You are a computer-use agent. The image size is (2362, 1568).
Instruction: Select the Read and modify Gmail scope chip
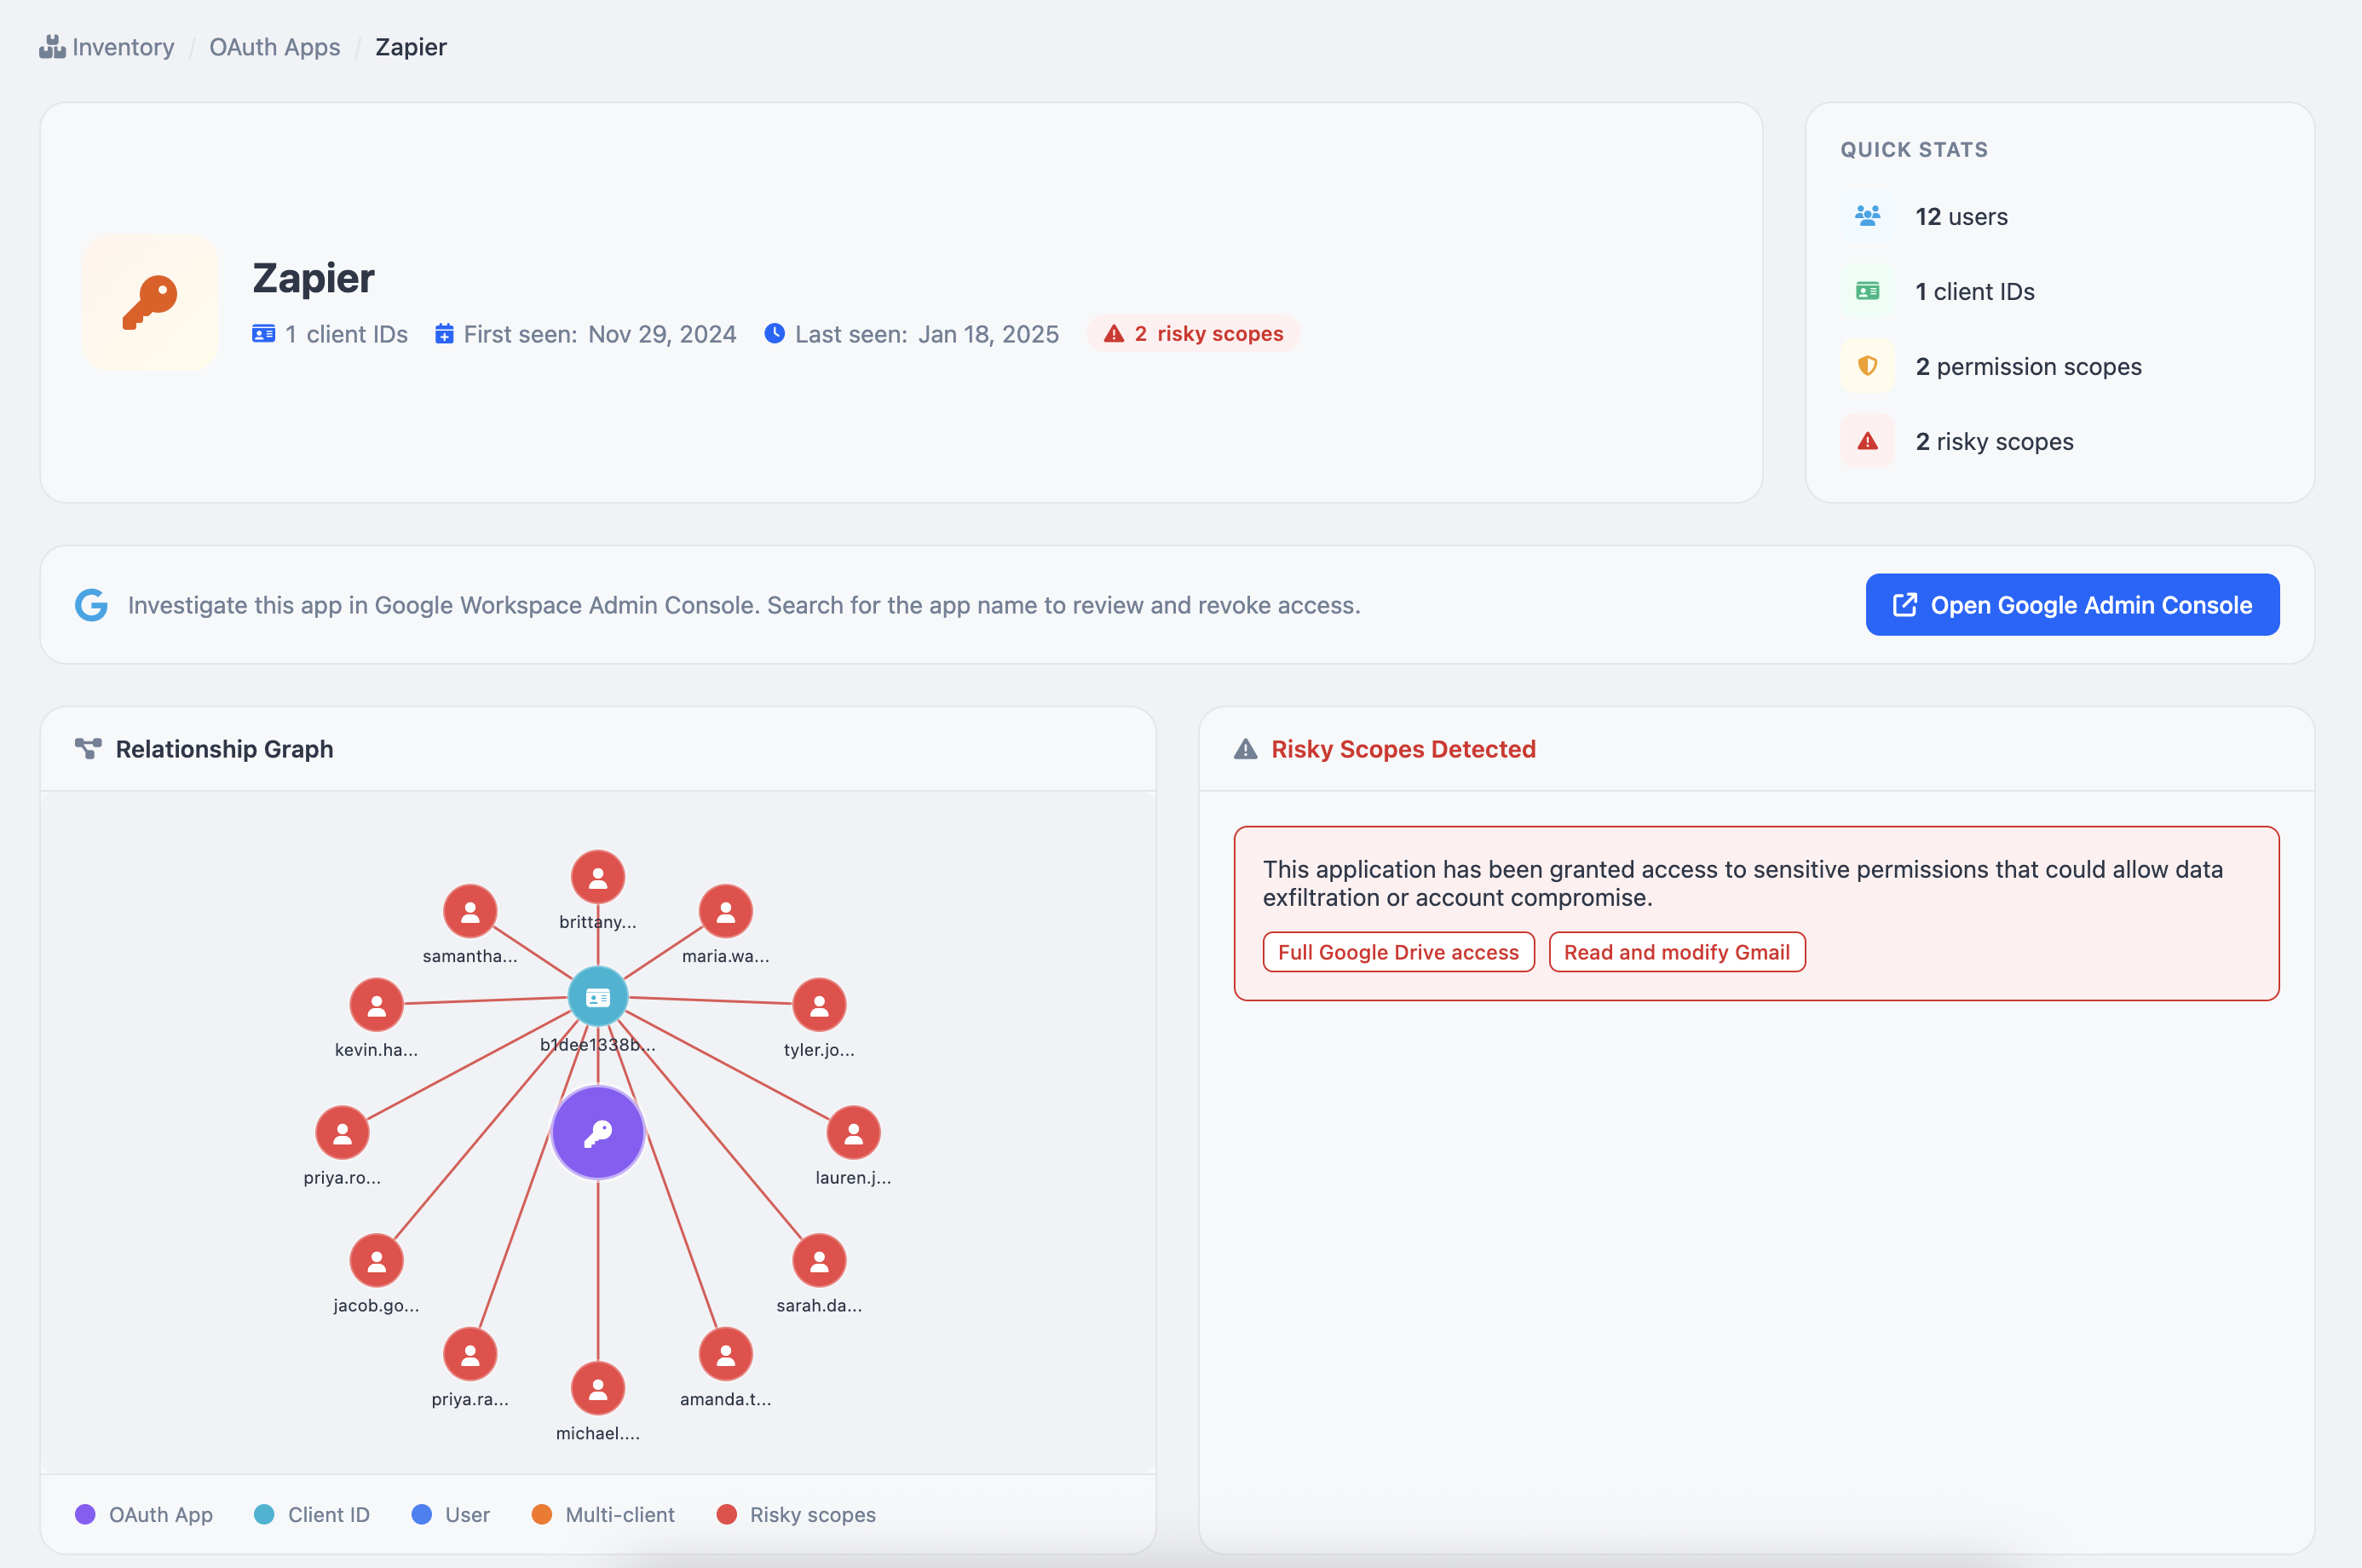coord(1676,952)
